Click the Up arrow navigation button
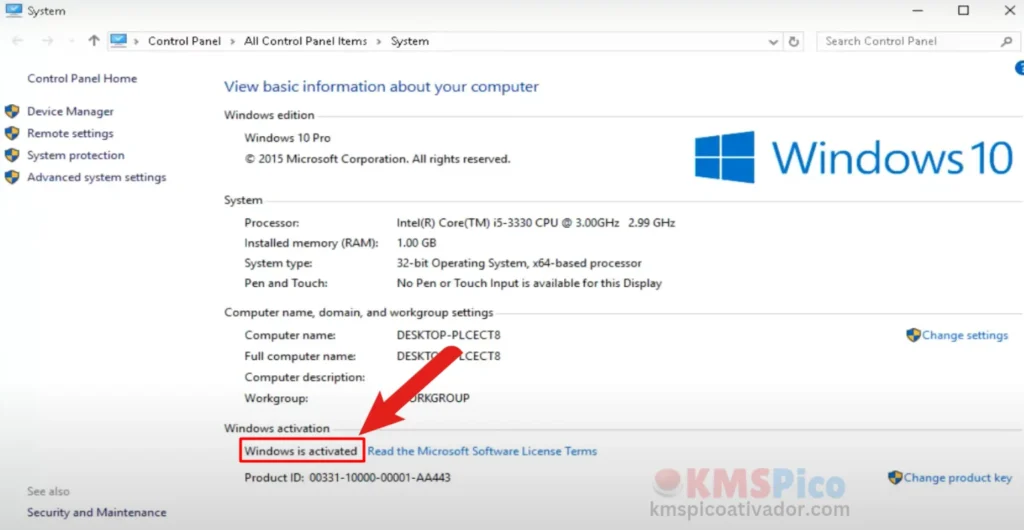 [93, 40]
